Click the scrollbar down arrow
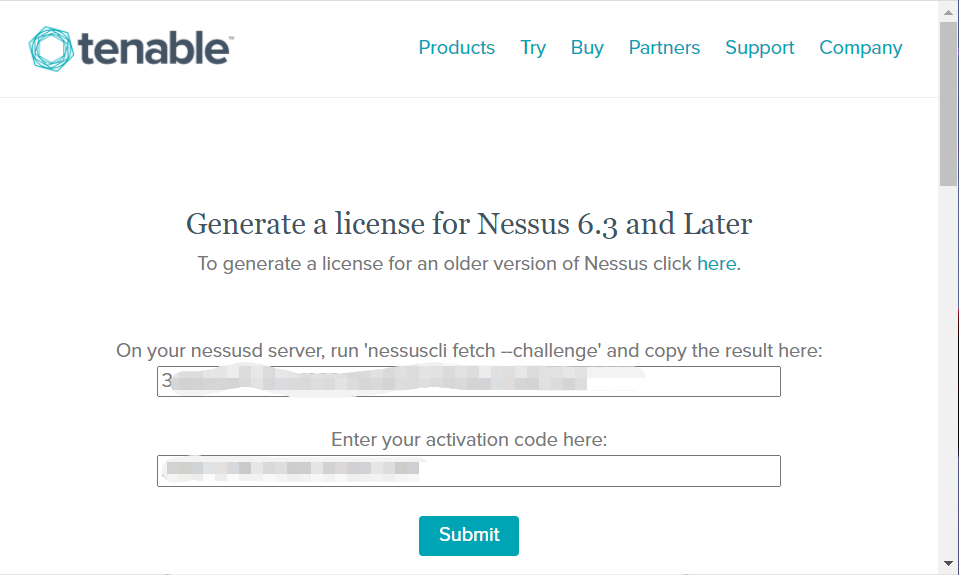The width and height of the screenshot is (959, 575). click(948, 564)
